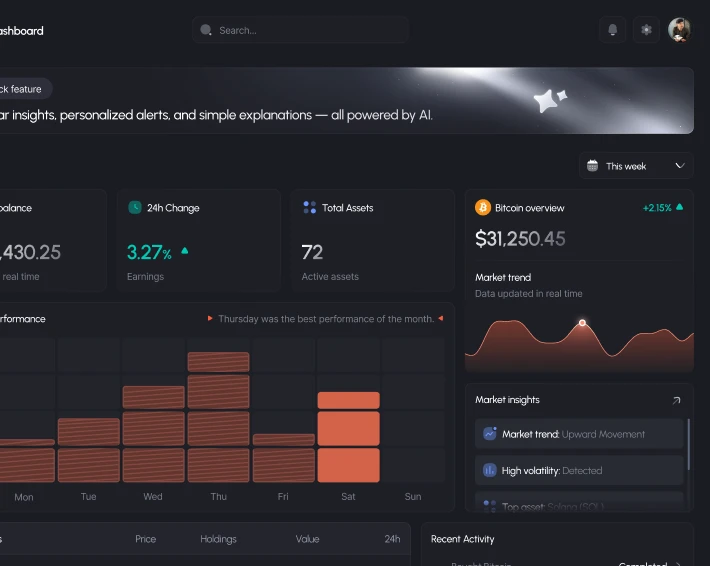
Task: Click the Wed axis label
Action: (x=153, y=497)
